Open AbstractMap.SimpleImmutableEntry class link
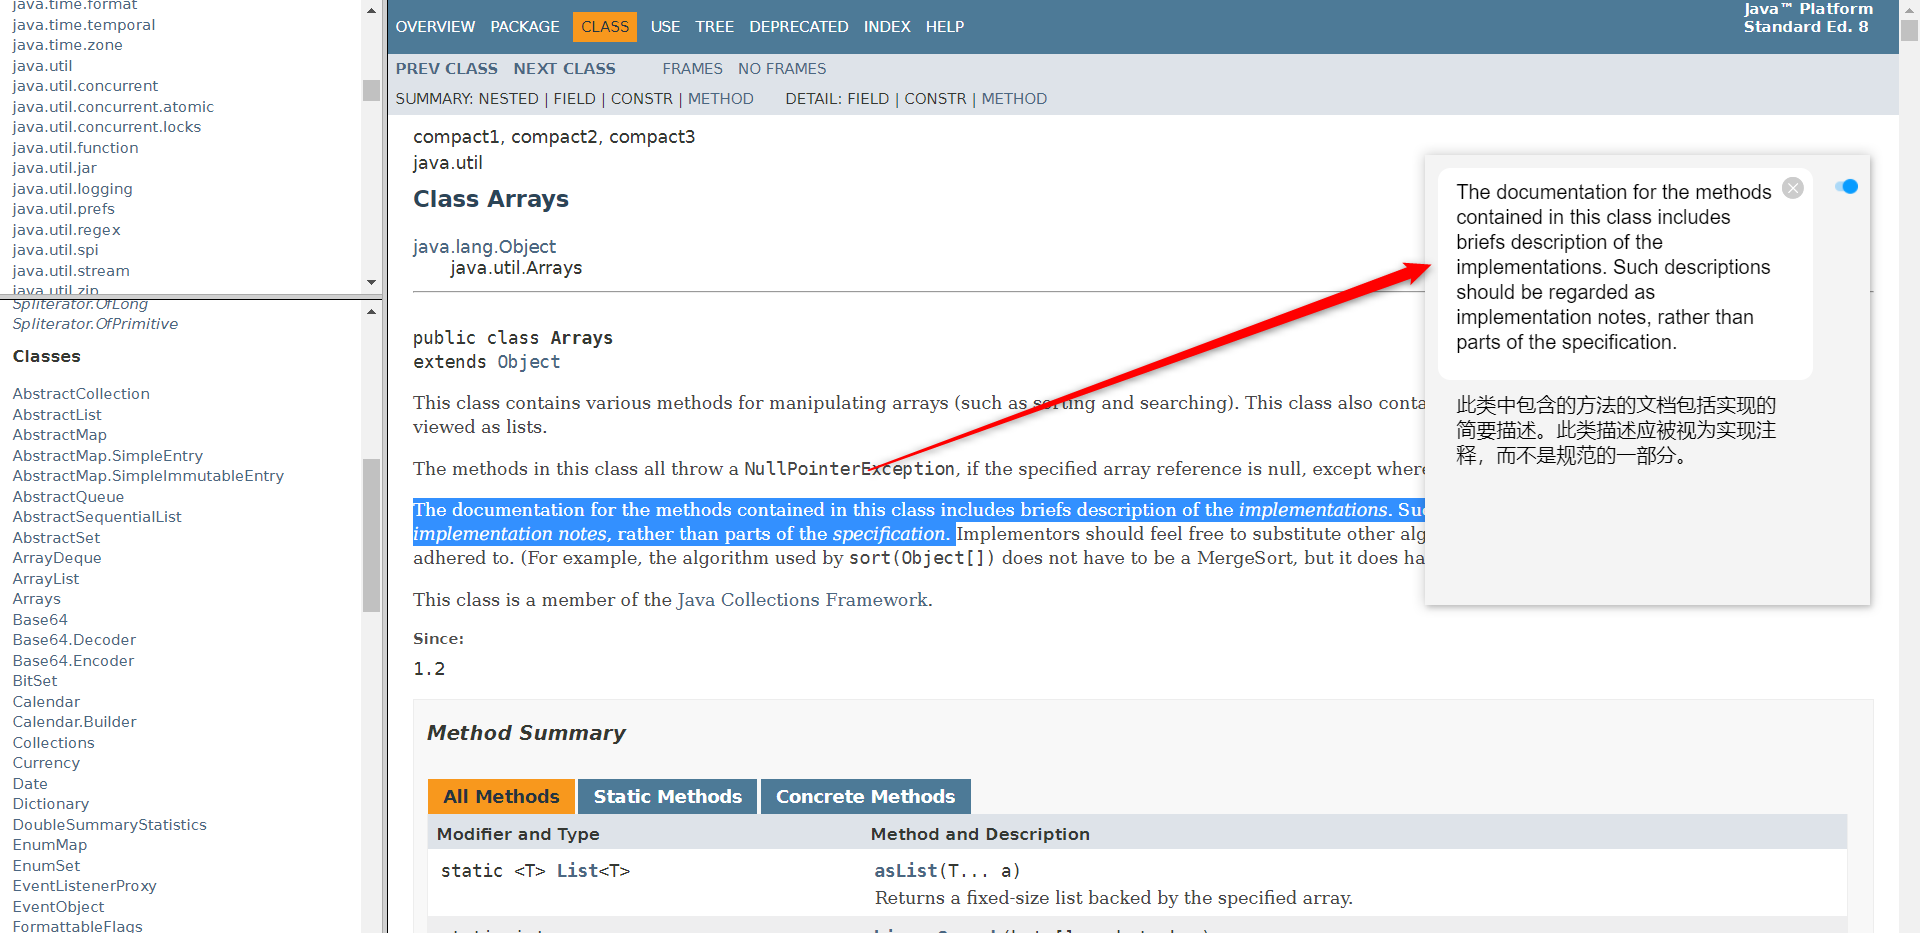Image resolution: width=1920 pixels, height=933 pixels. 148,476
